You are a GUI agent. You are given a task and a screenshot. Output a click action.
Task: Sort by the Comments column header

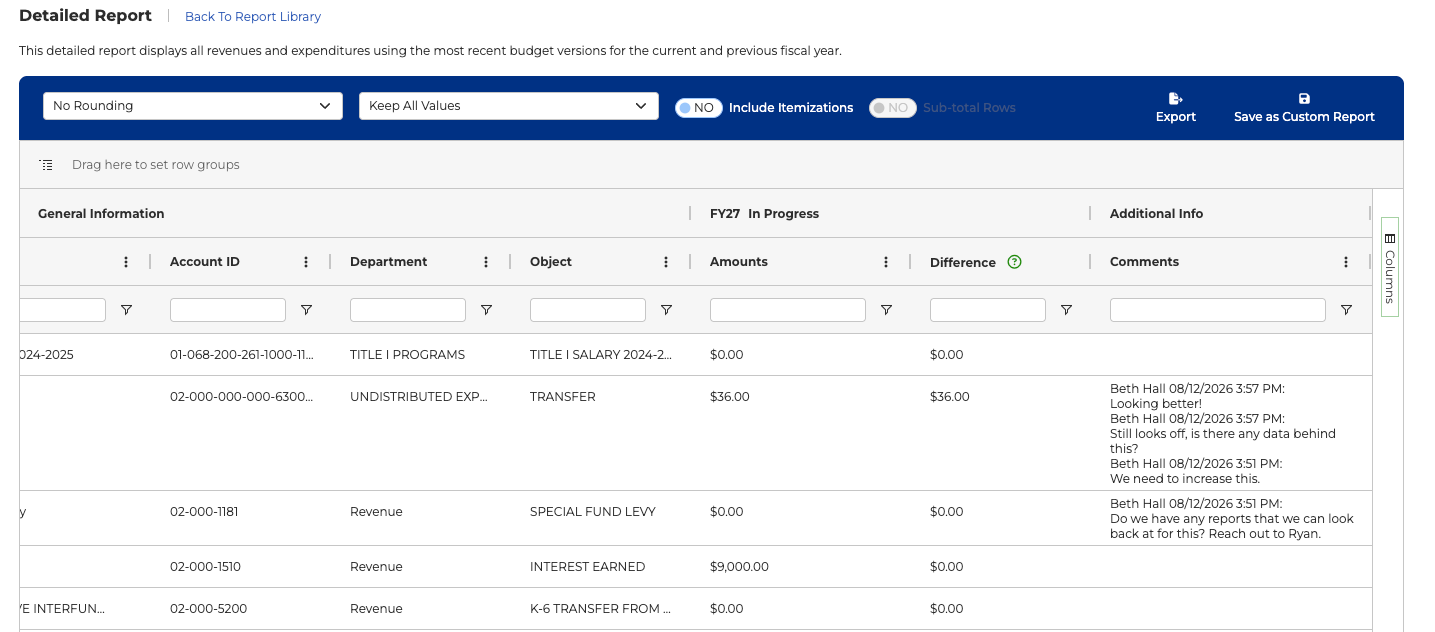[x=1145, y=262]
